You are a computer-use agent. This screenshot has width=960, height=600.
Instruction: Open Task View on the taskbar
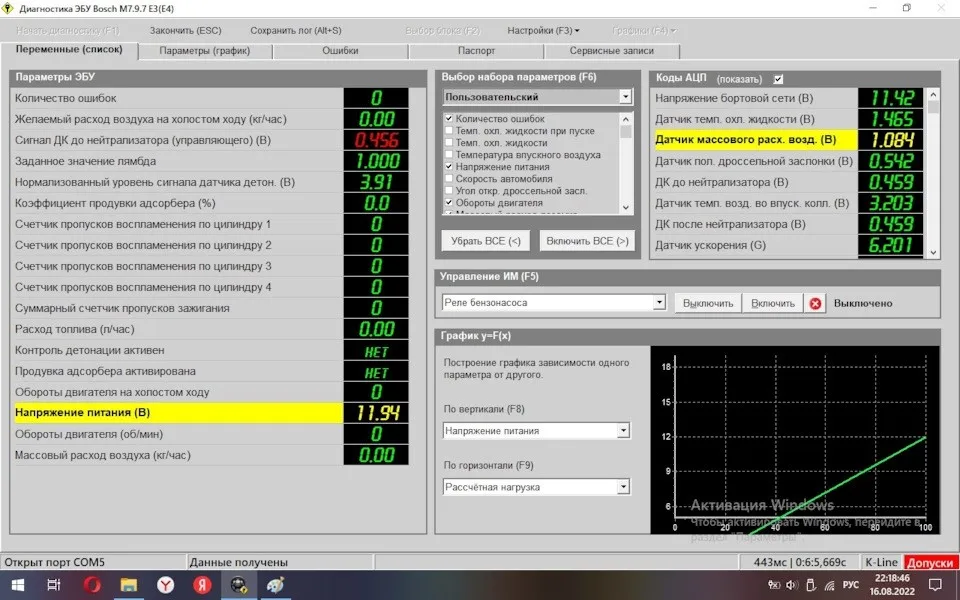55,585
